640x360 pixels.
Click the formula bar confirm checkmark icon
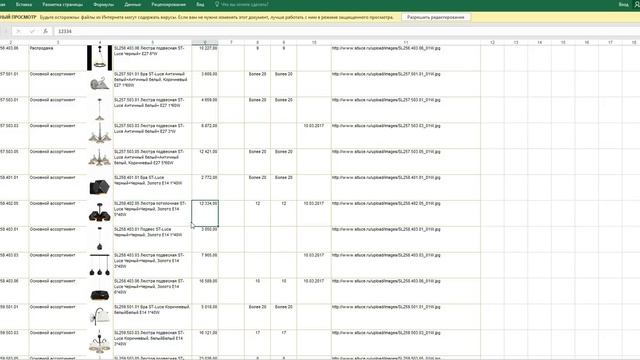point(32,31)
